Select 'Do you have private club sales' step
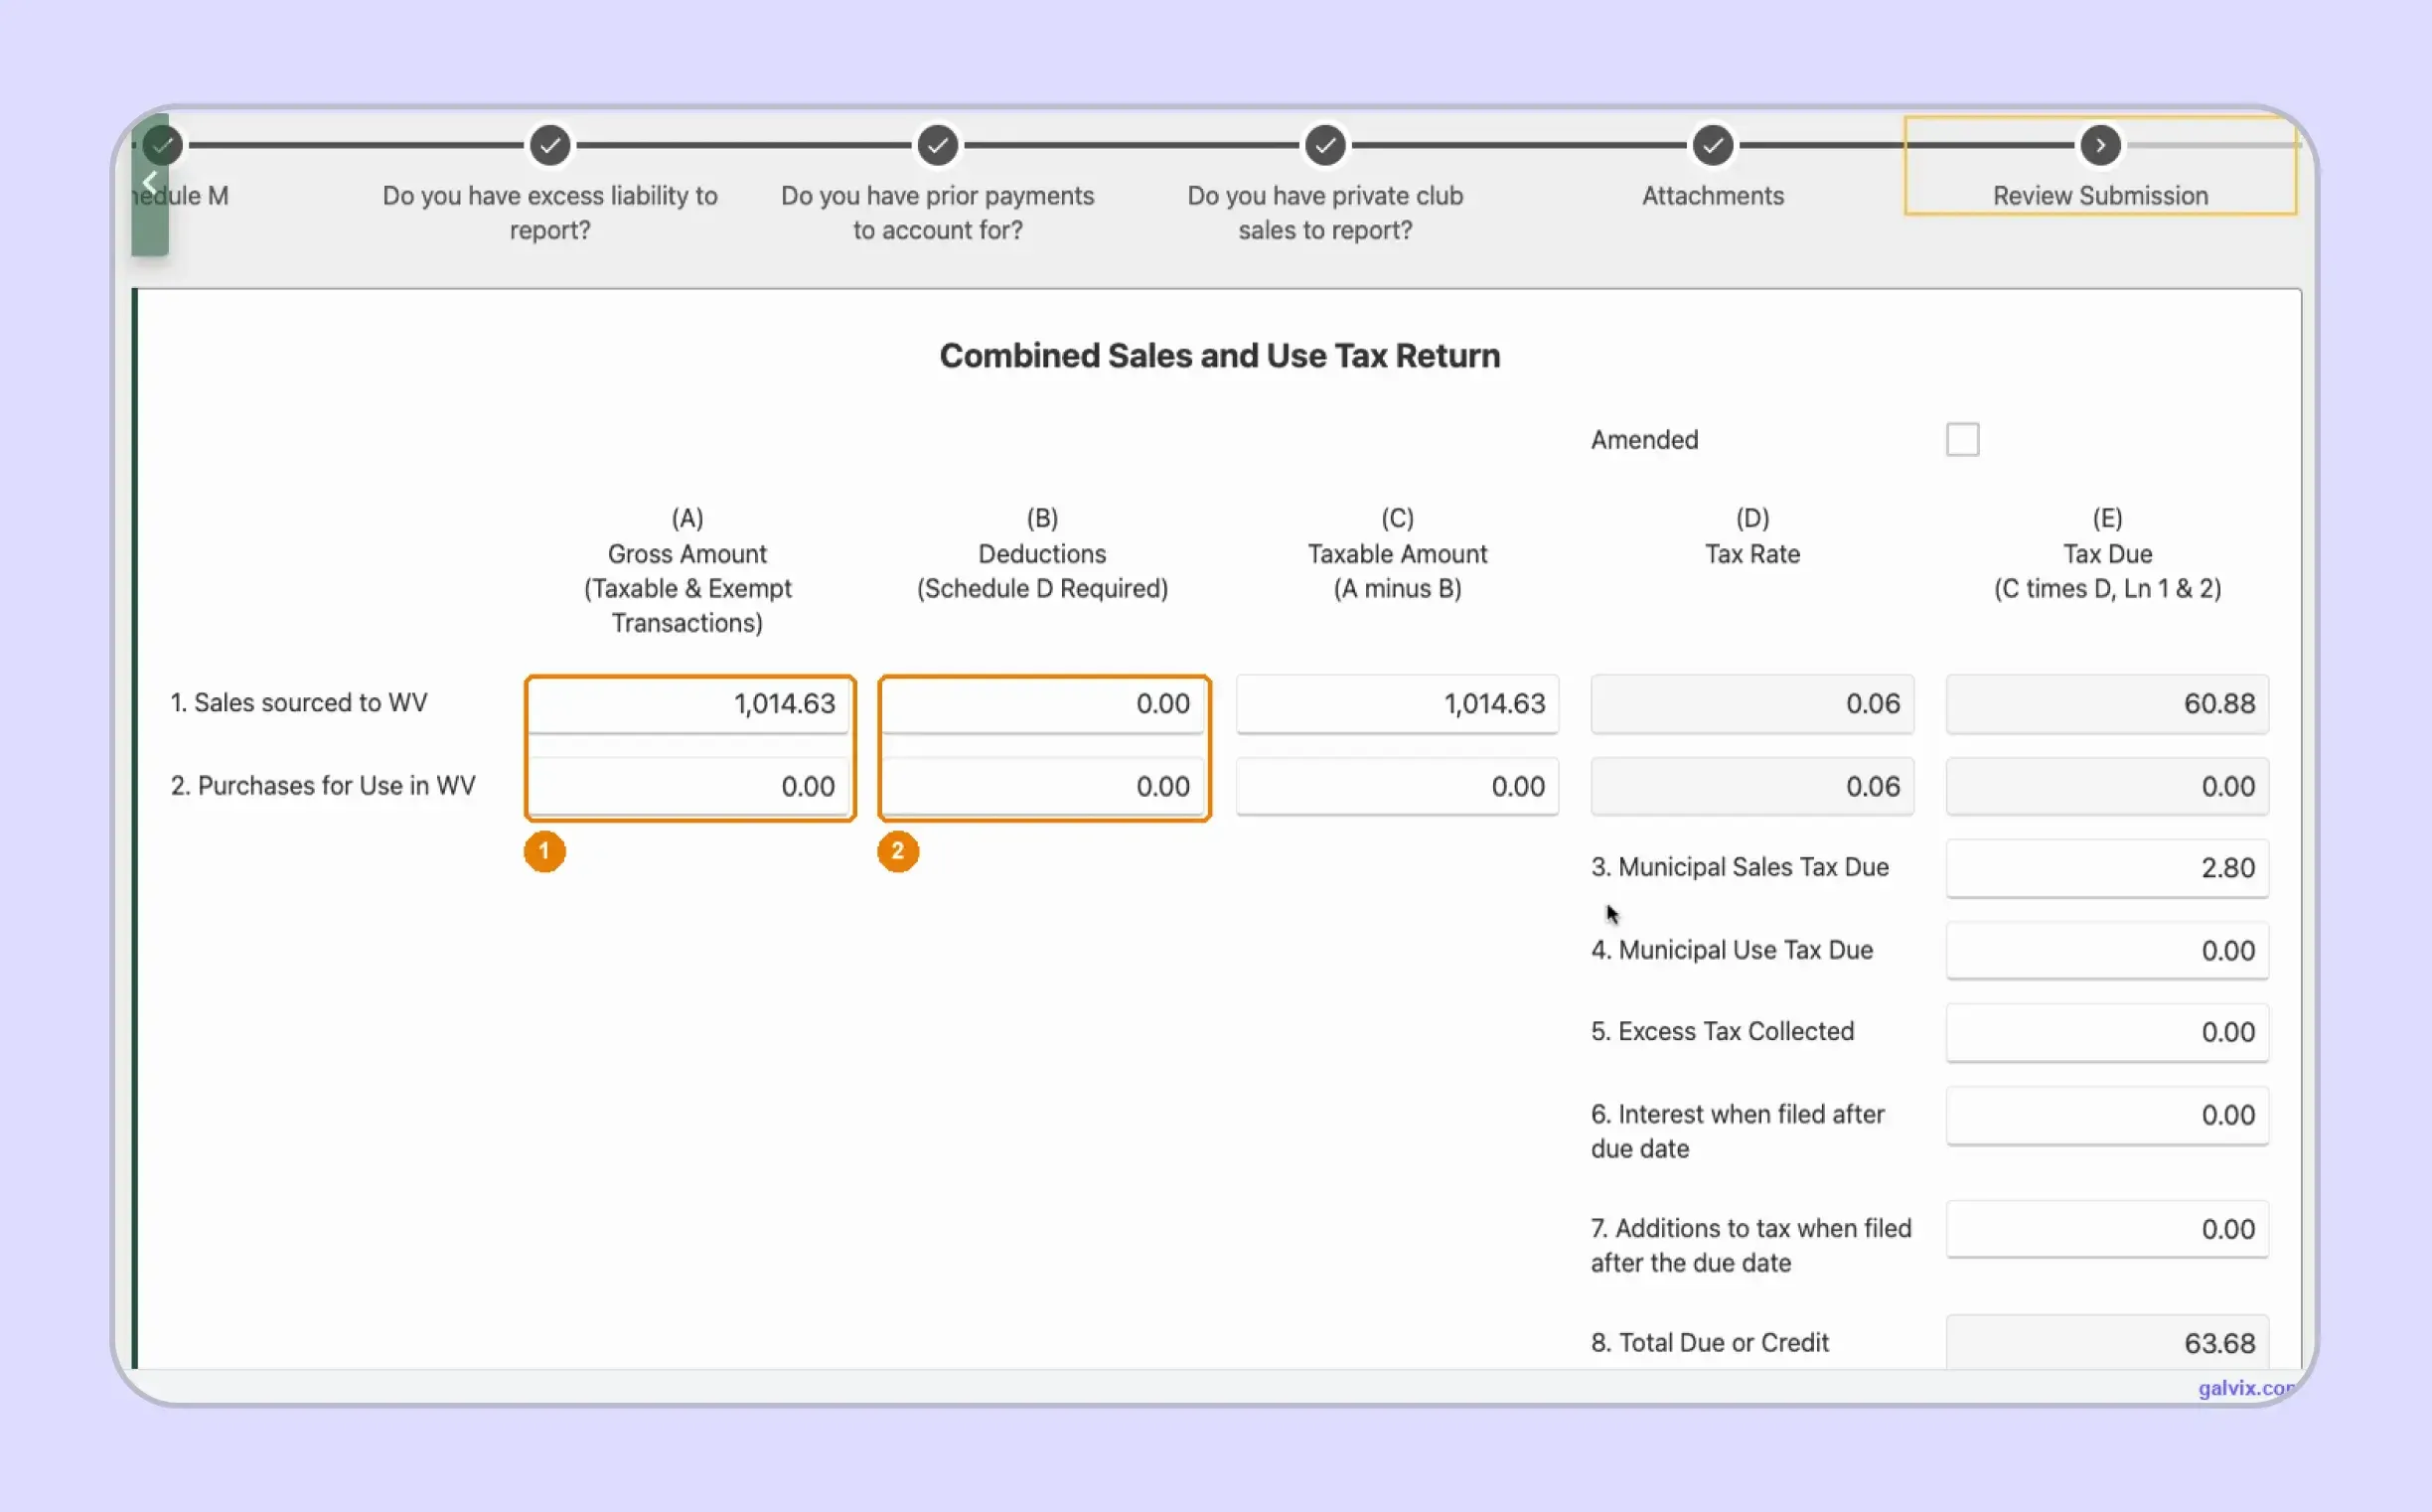 [1325, 213]
